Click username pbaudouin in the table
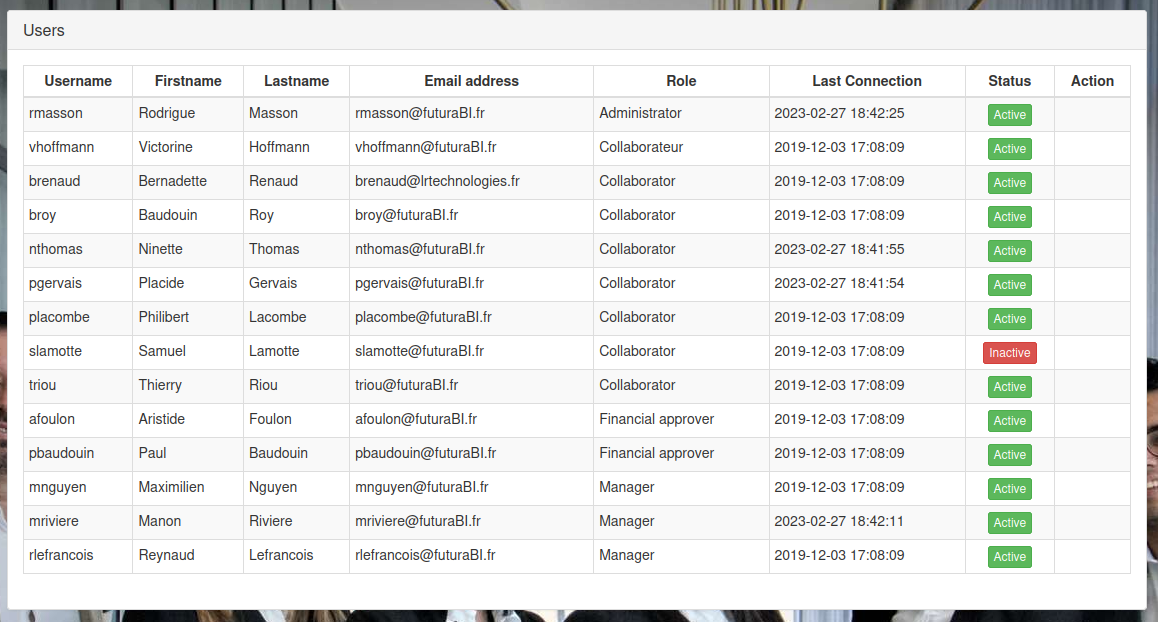Screen dimensions: 1158x622 click(x=62, y=453)
